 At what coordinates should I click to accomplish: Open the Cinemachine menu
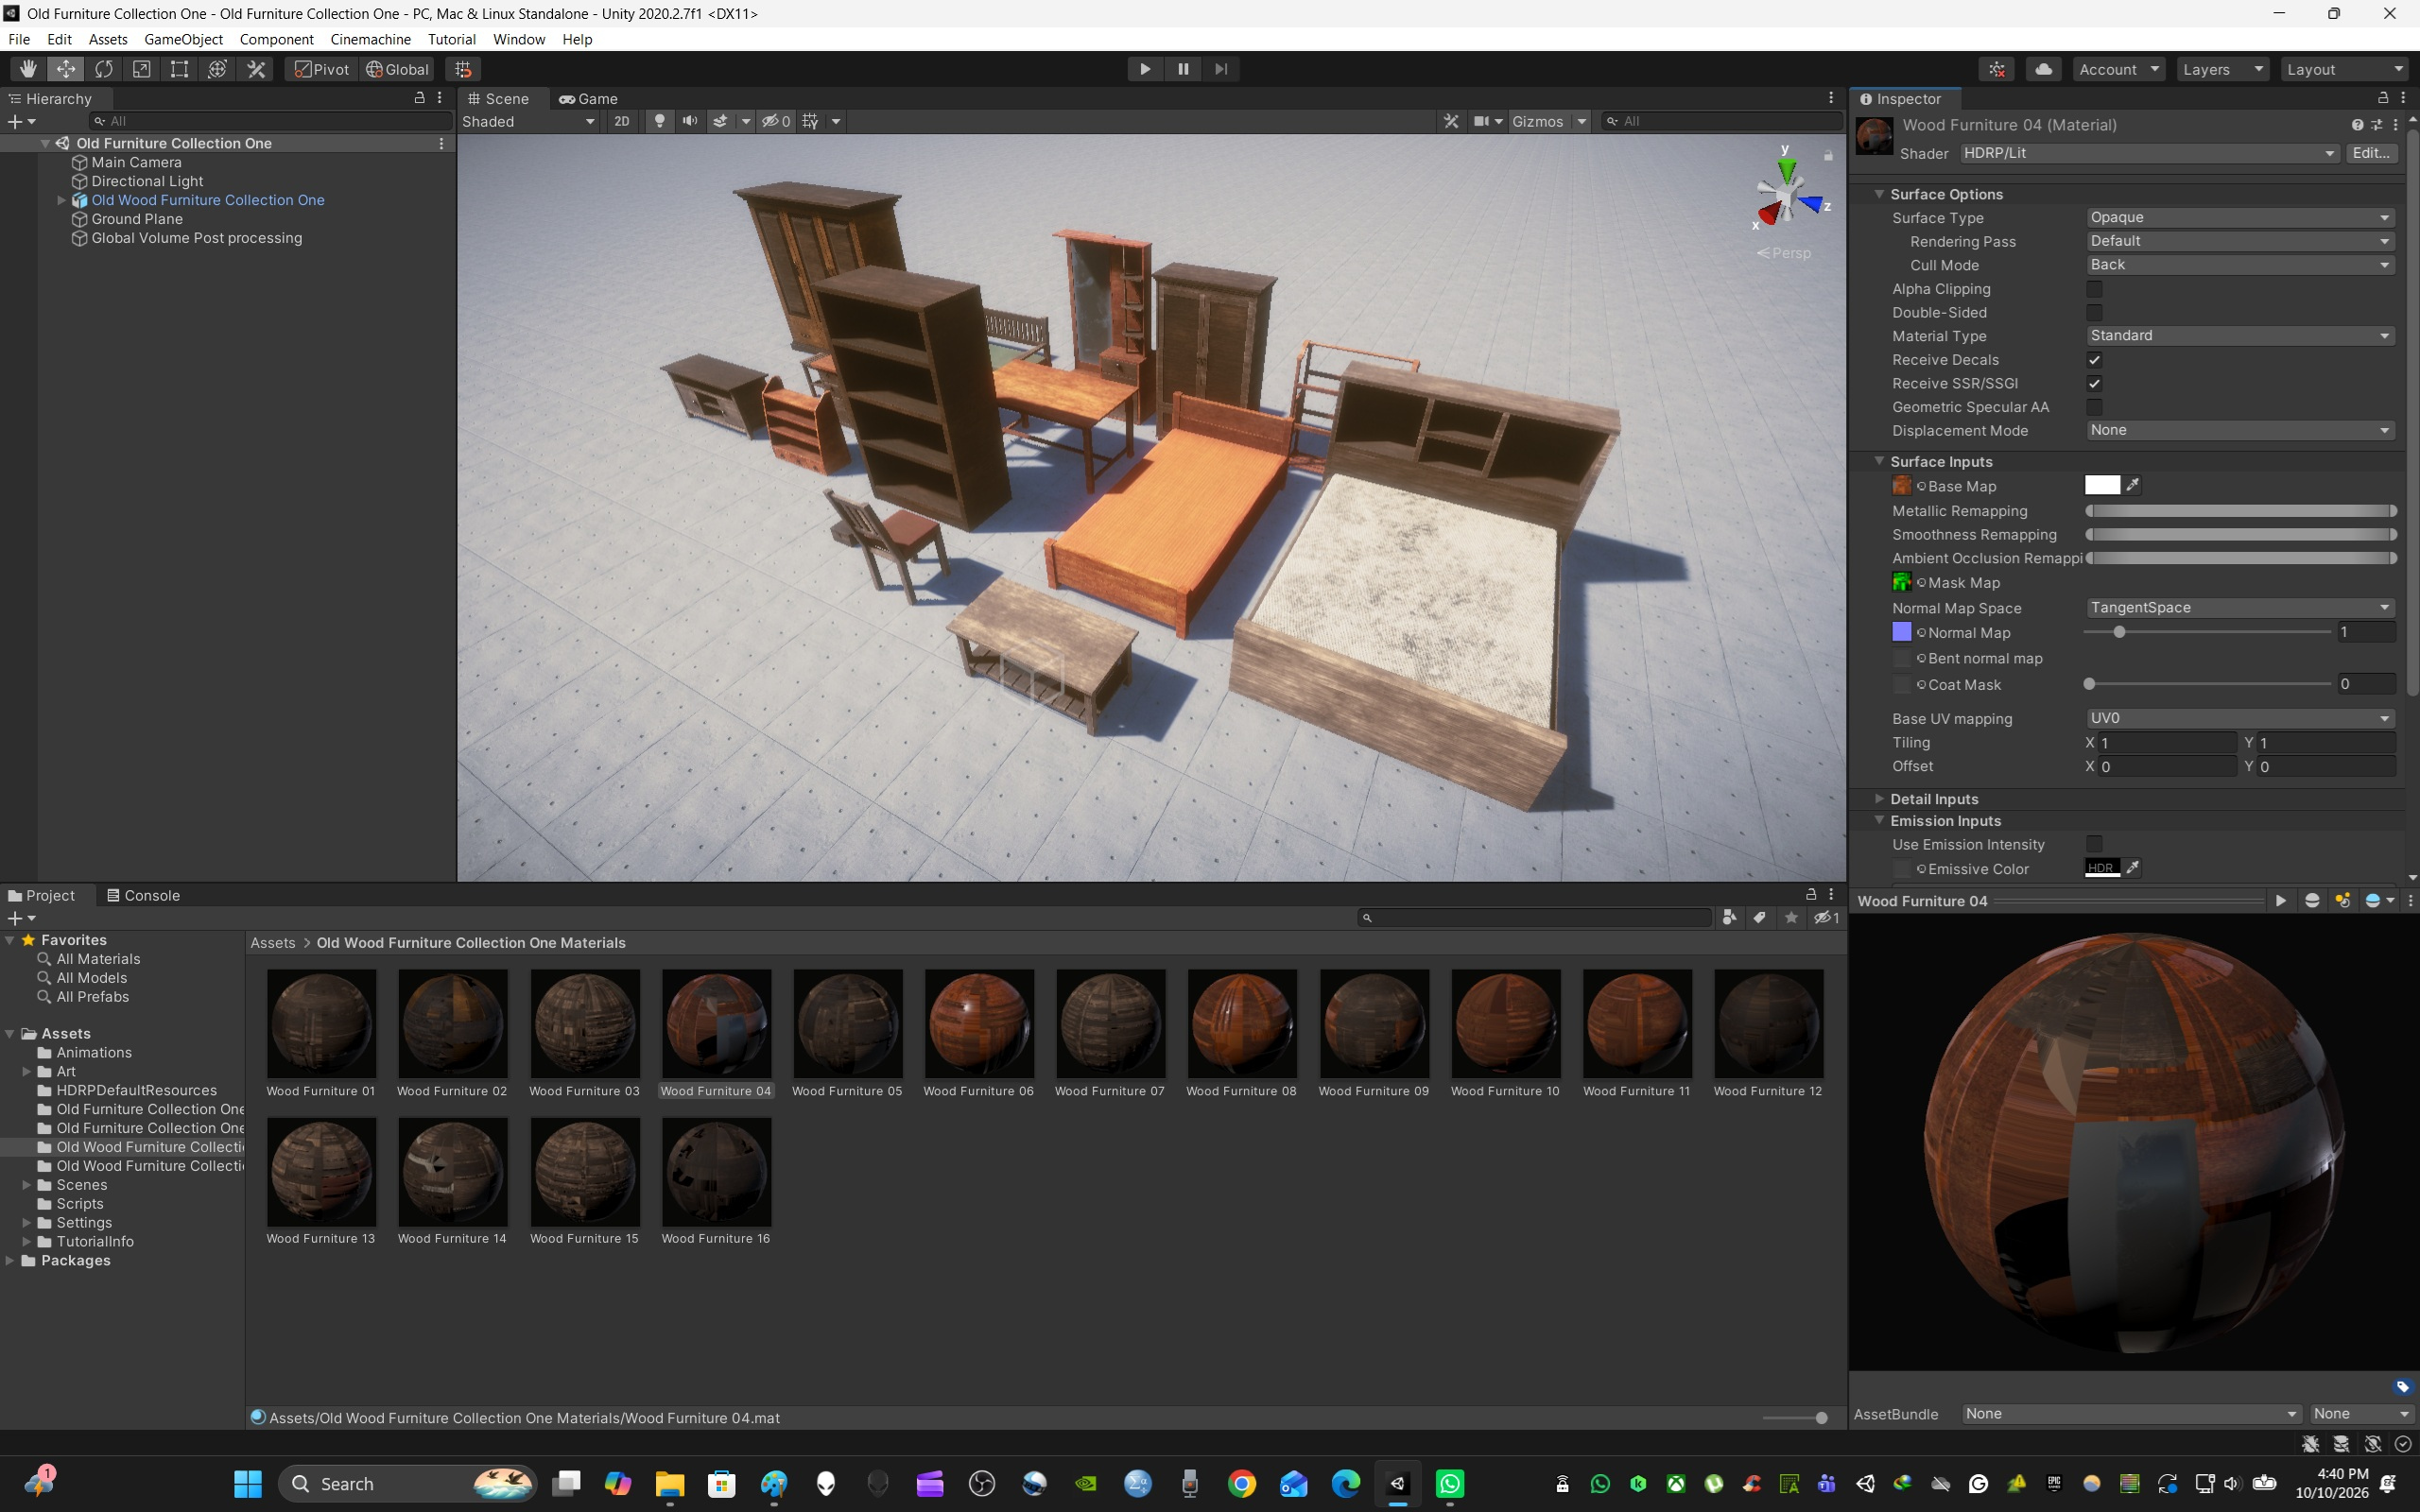[x=370, y=39]
